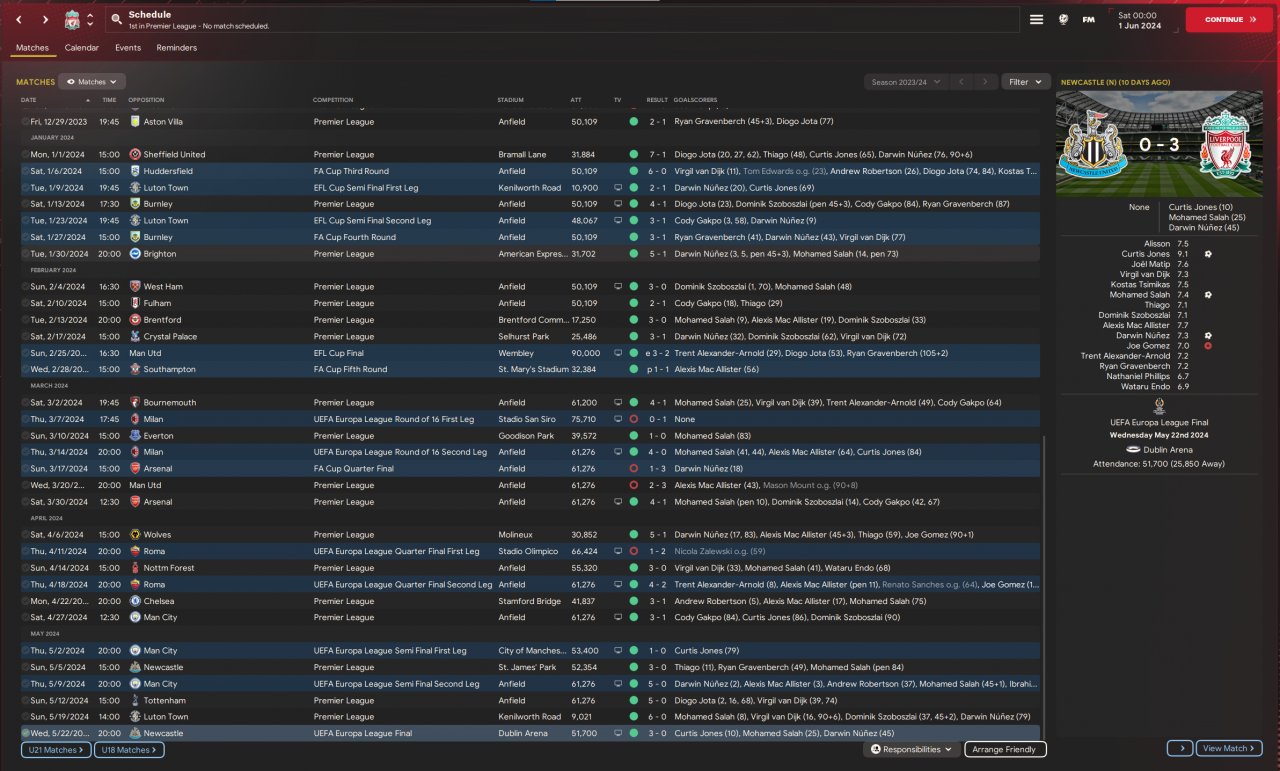This screenshot has width=1280, height=771.
Task: Click Arrange Friendly button
Action: [x=1005, y=749]
